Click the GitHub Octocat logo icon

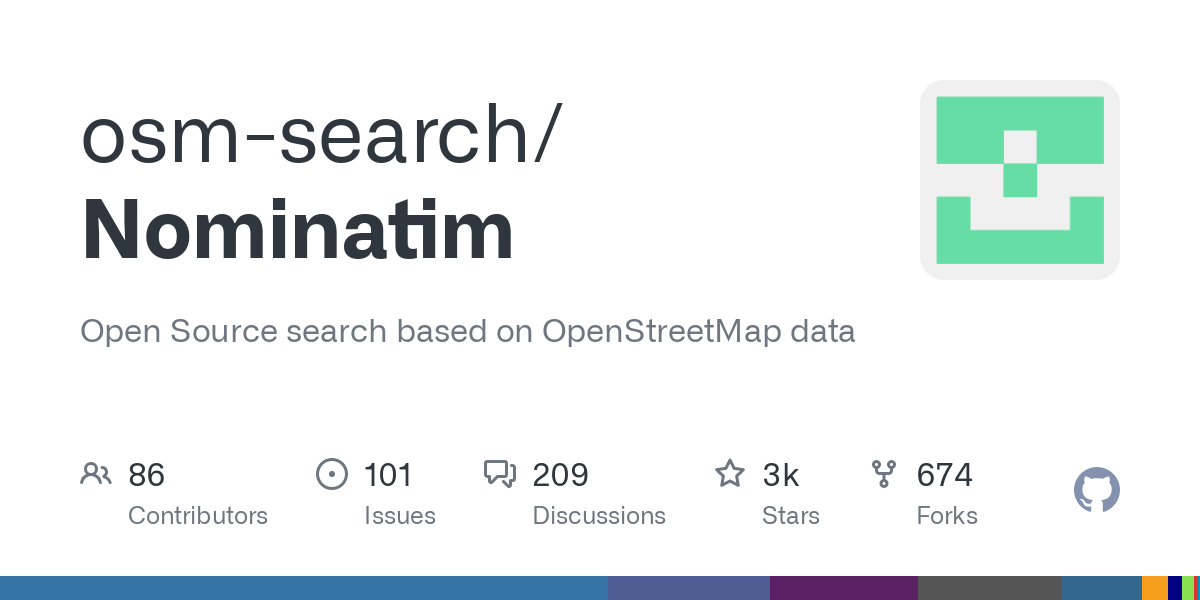click(x=1097, y=490)
